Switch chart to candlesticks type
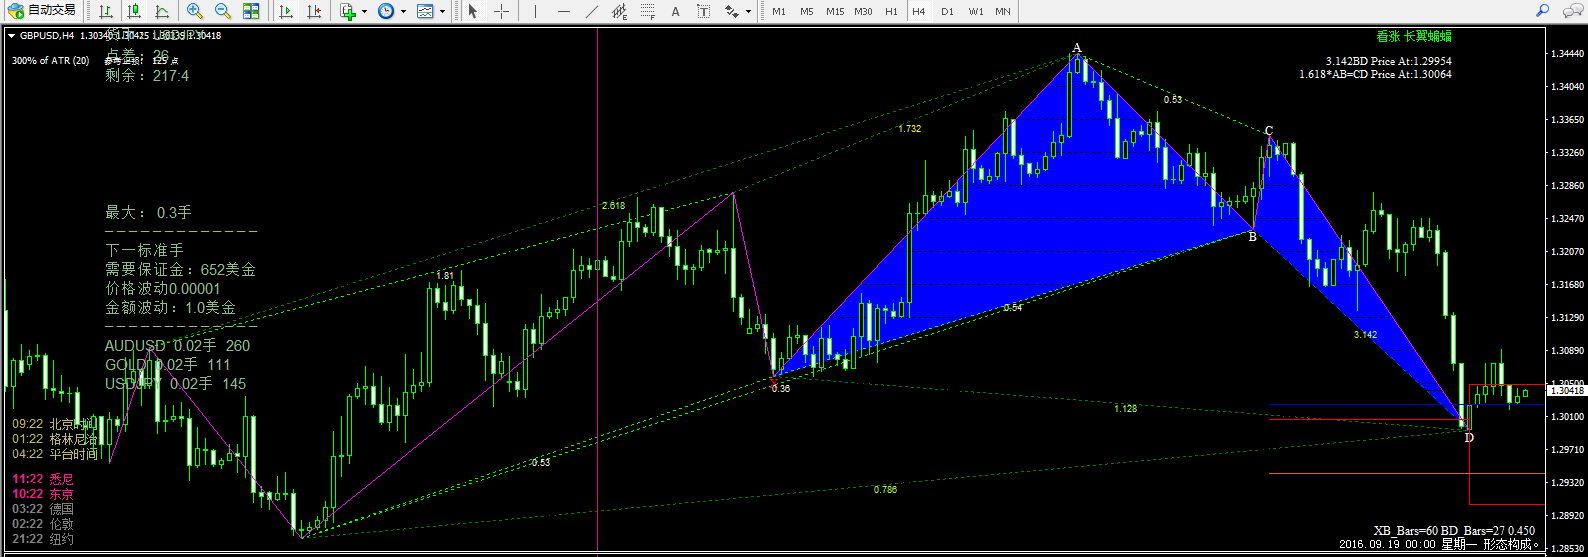The height and width of the screenshot is (557, 1588). click(x=134, y=11)
